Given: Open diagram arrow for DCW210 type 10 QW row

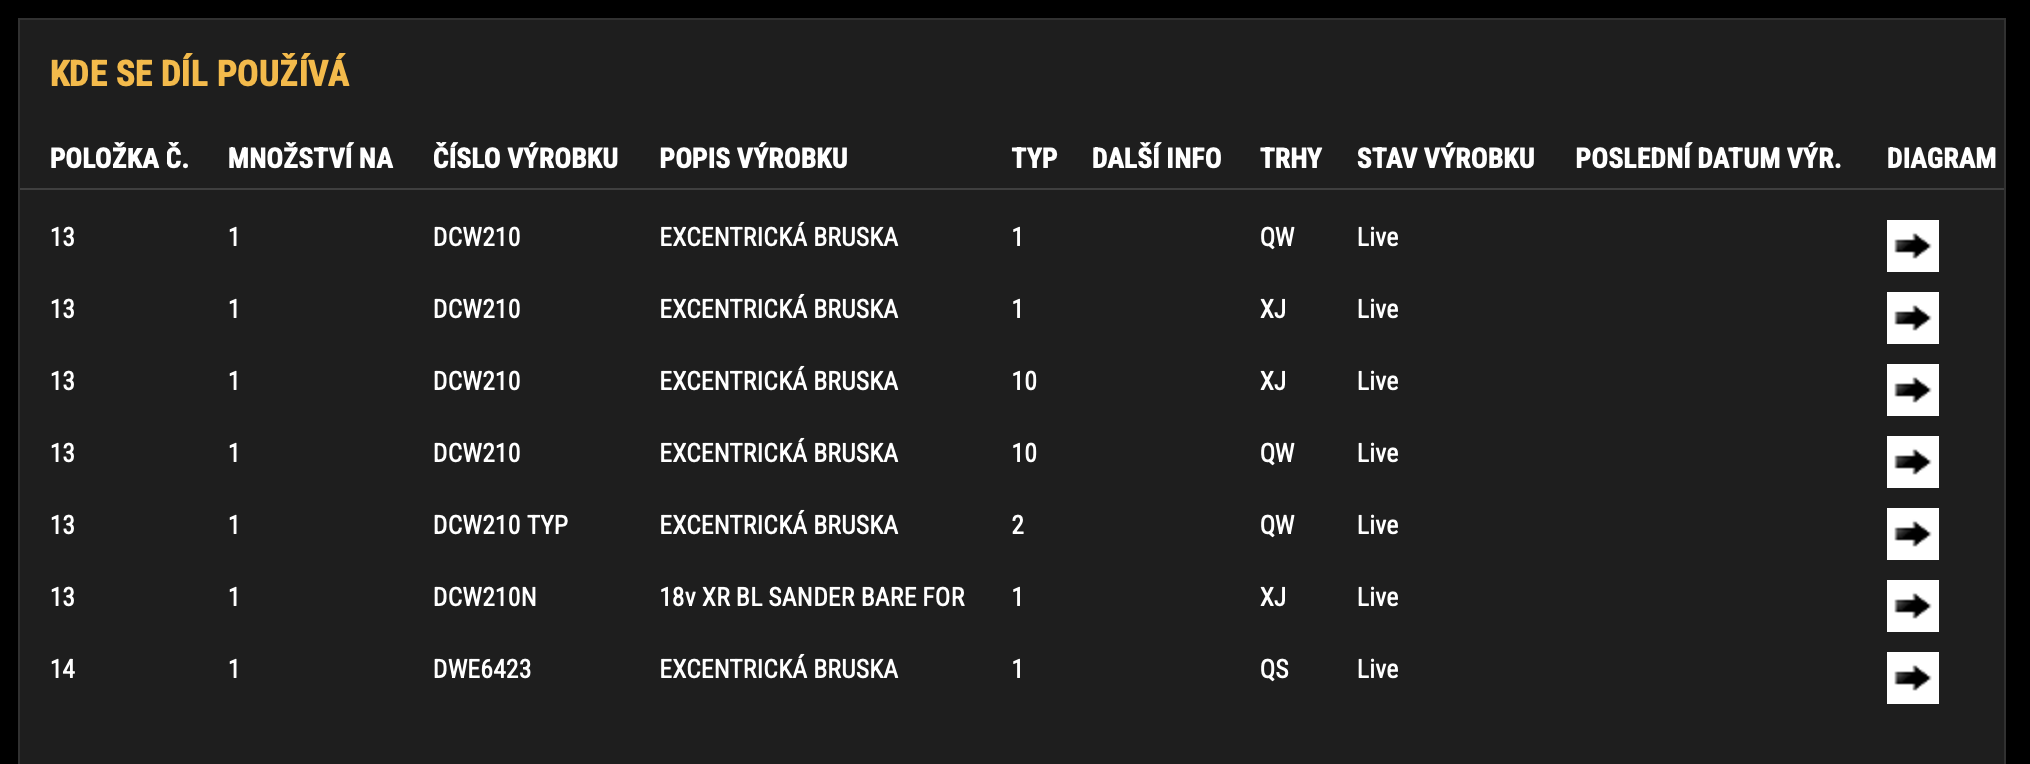Looking at the screenshot, I should pos(1912,462).
